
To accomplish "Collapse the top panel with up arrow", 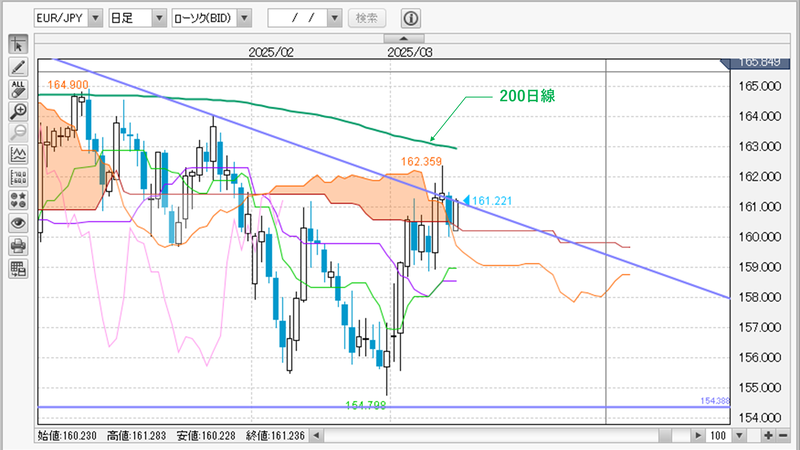I will click(x=404, y=39).
